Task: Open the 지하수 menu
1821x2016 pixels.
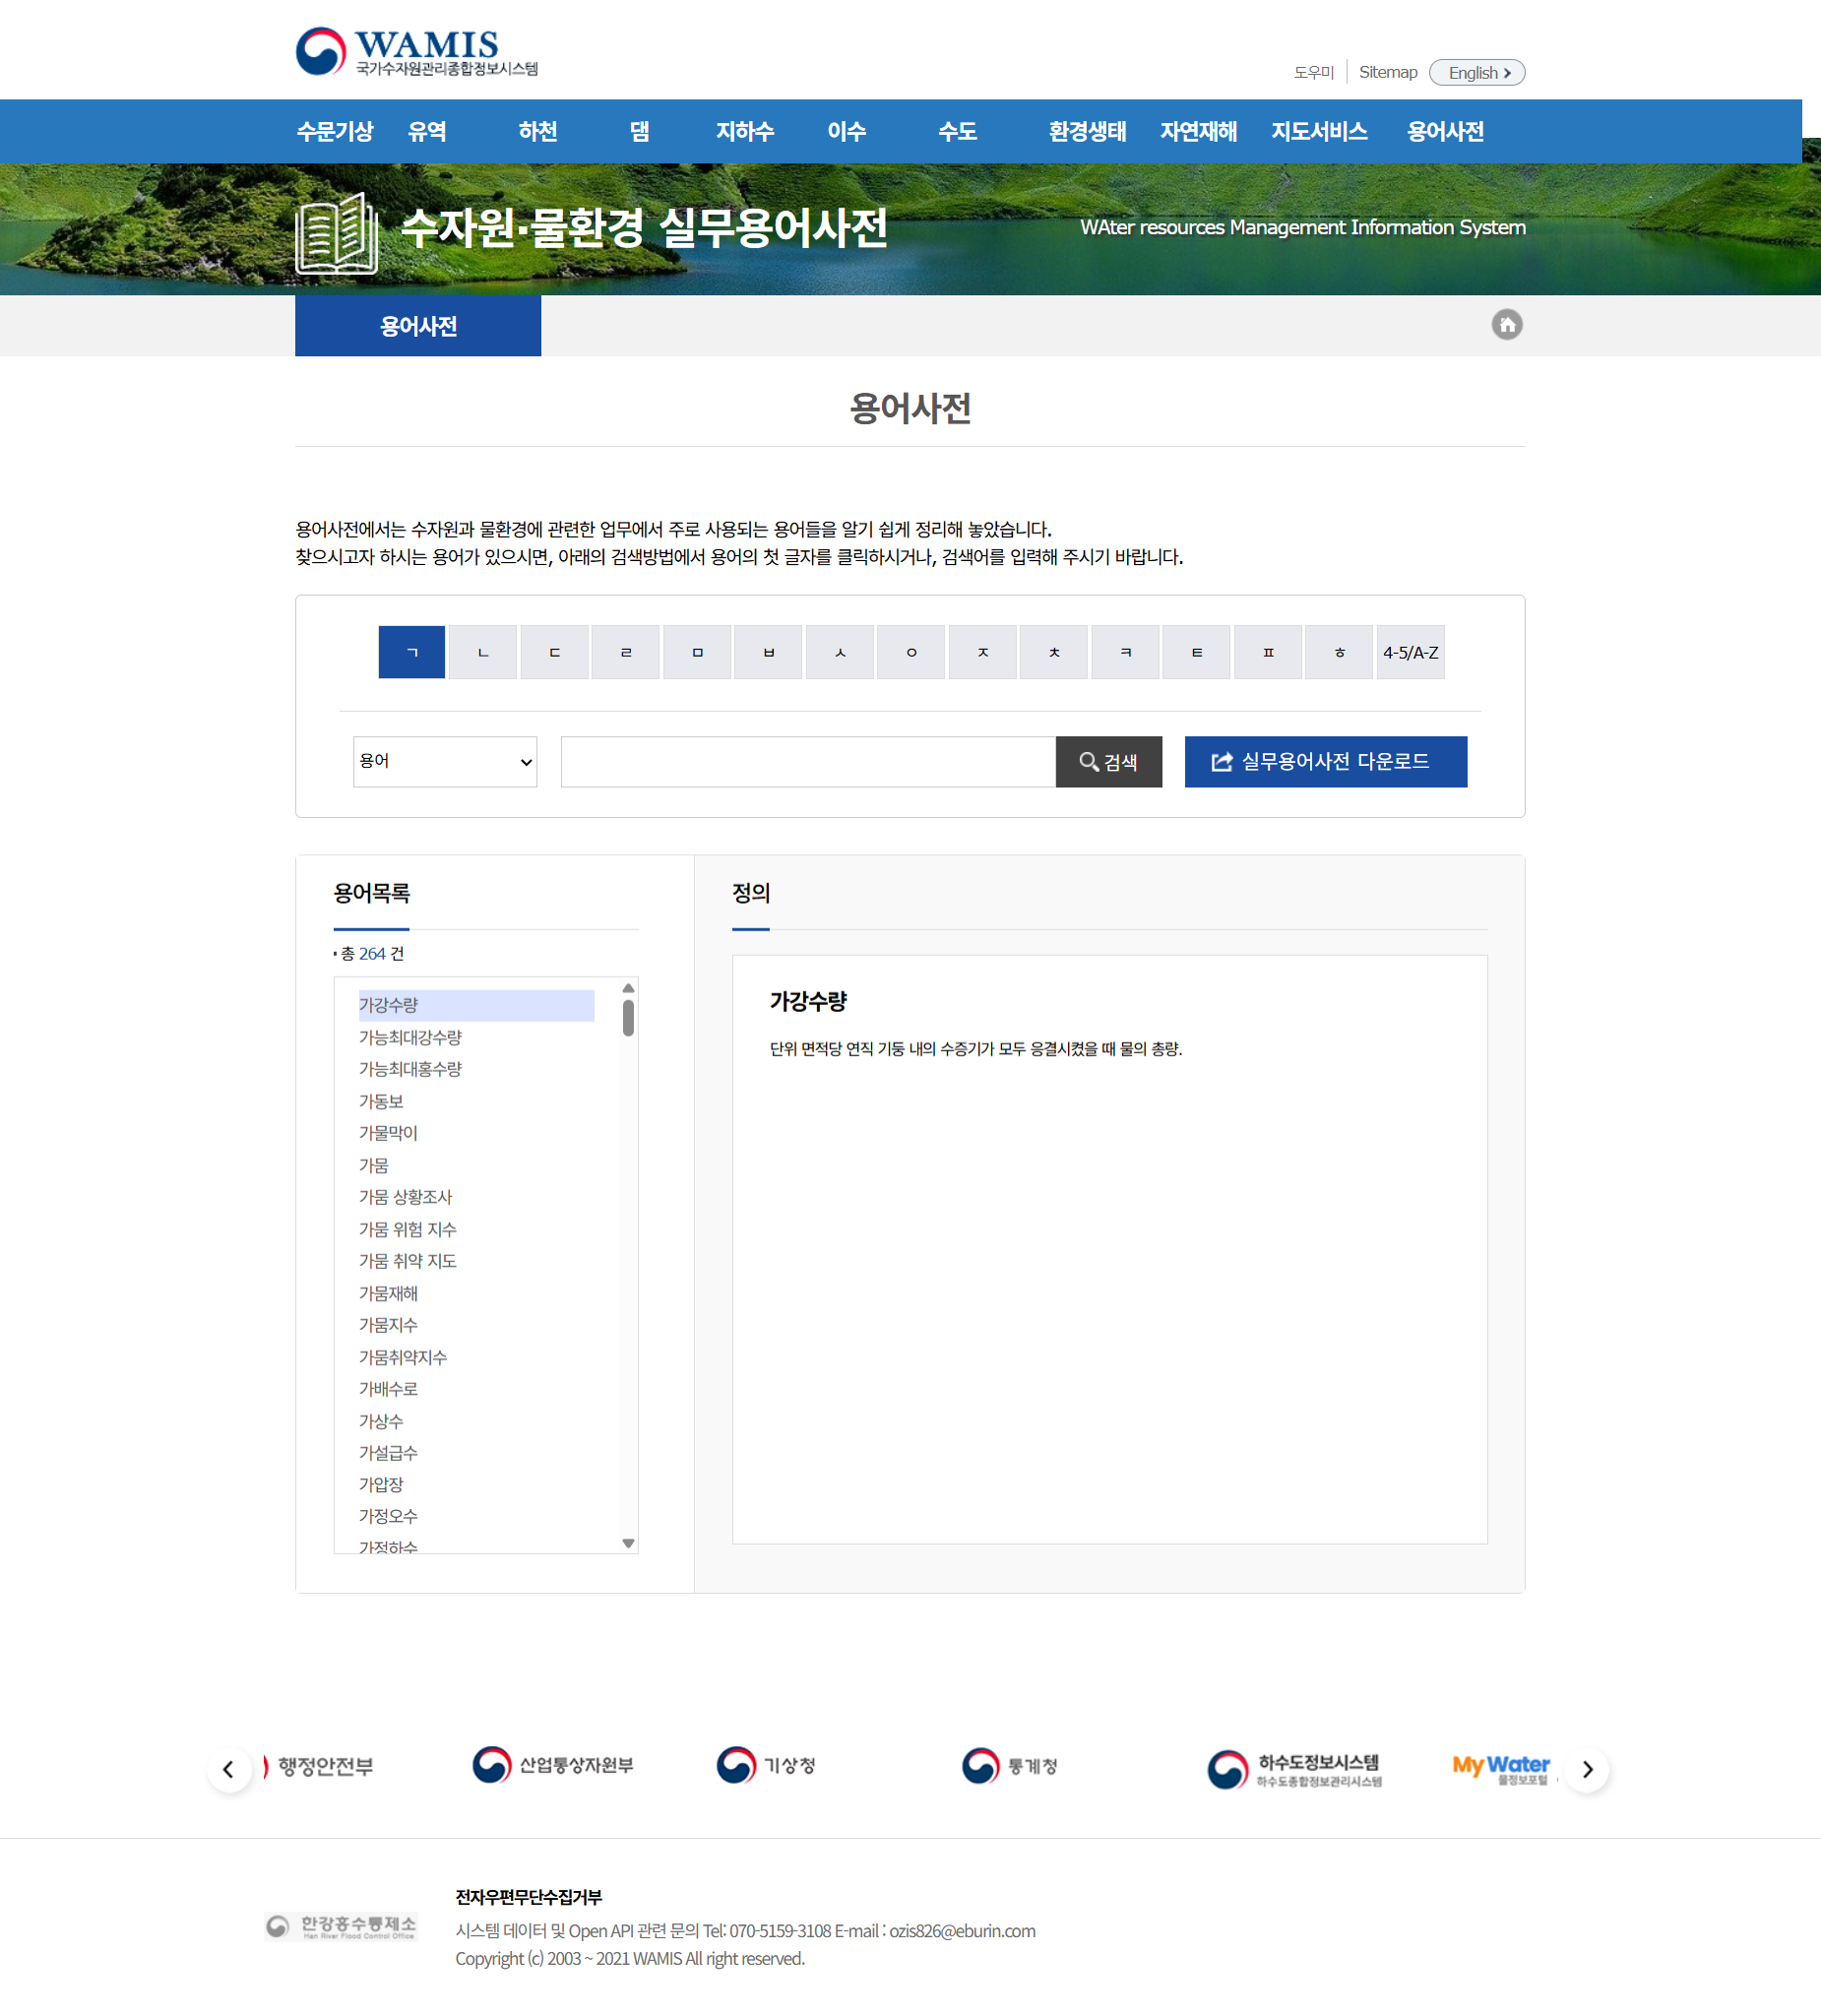Action: [x=744, y=131]
